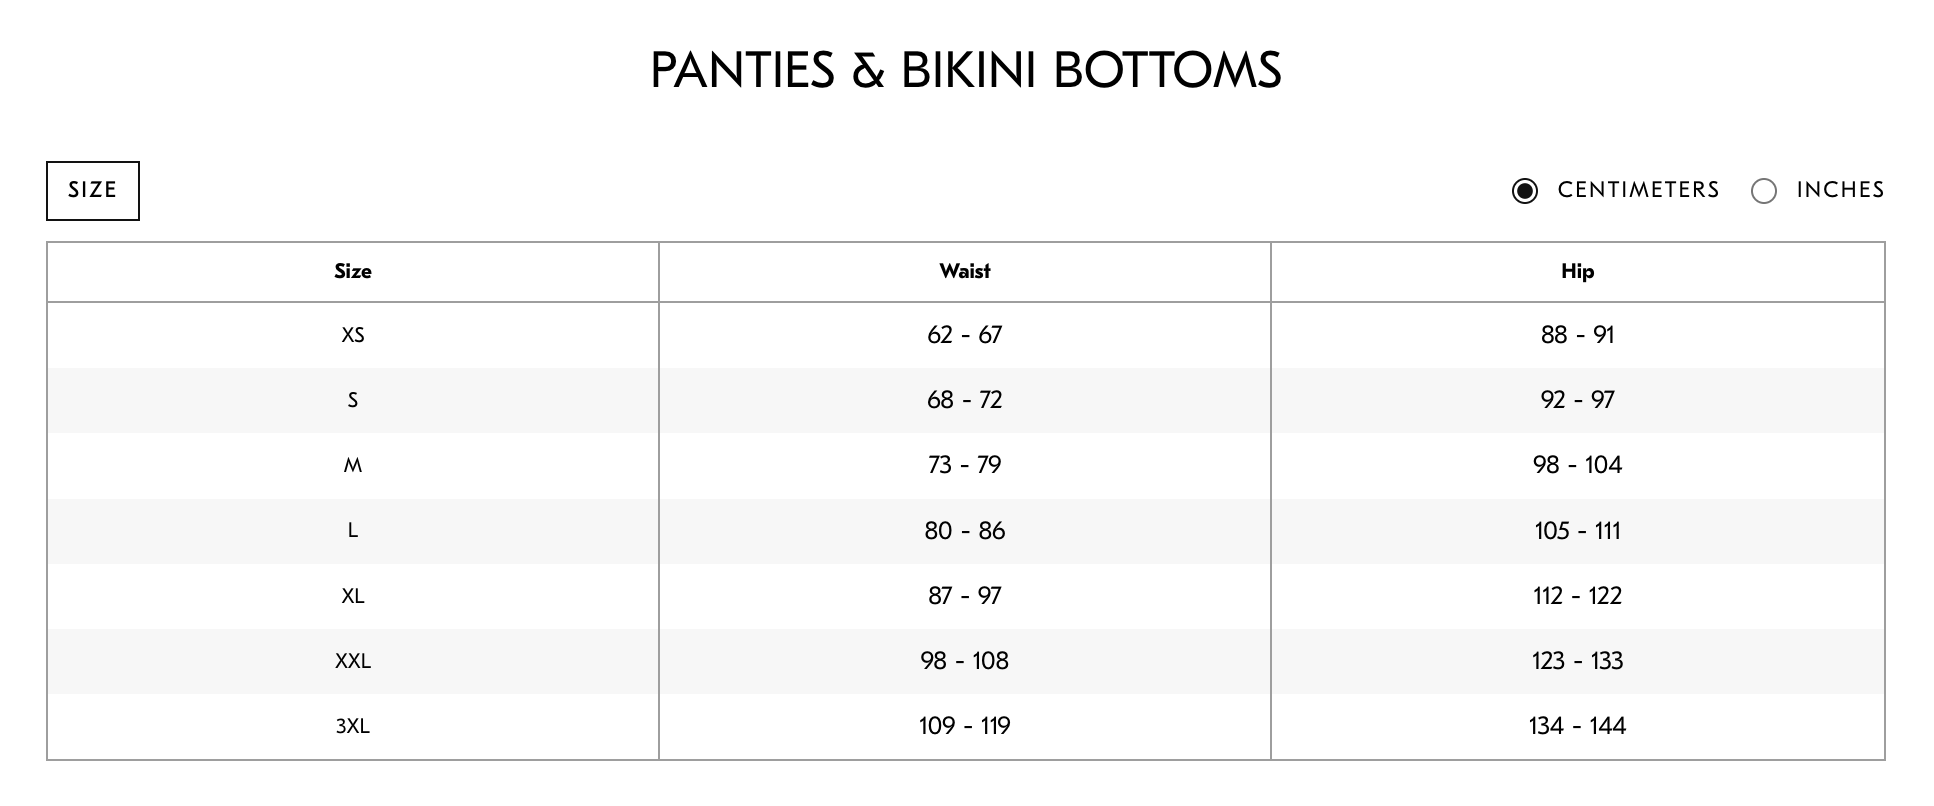The image size is (1934, 806).
Task: Click the Size column header
Action: click(x=353, y=271)
